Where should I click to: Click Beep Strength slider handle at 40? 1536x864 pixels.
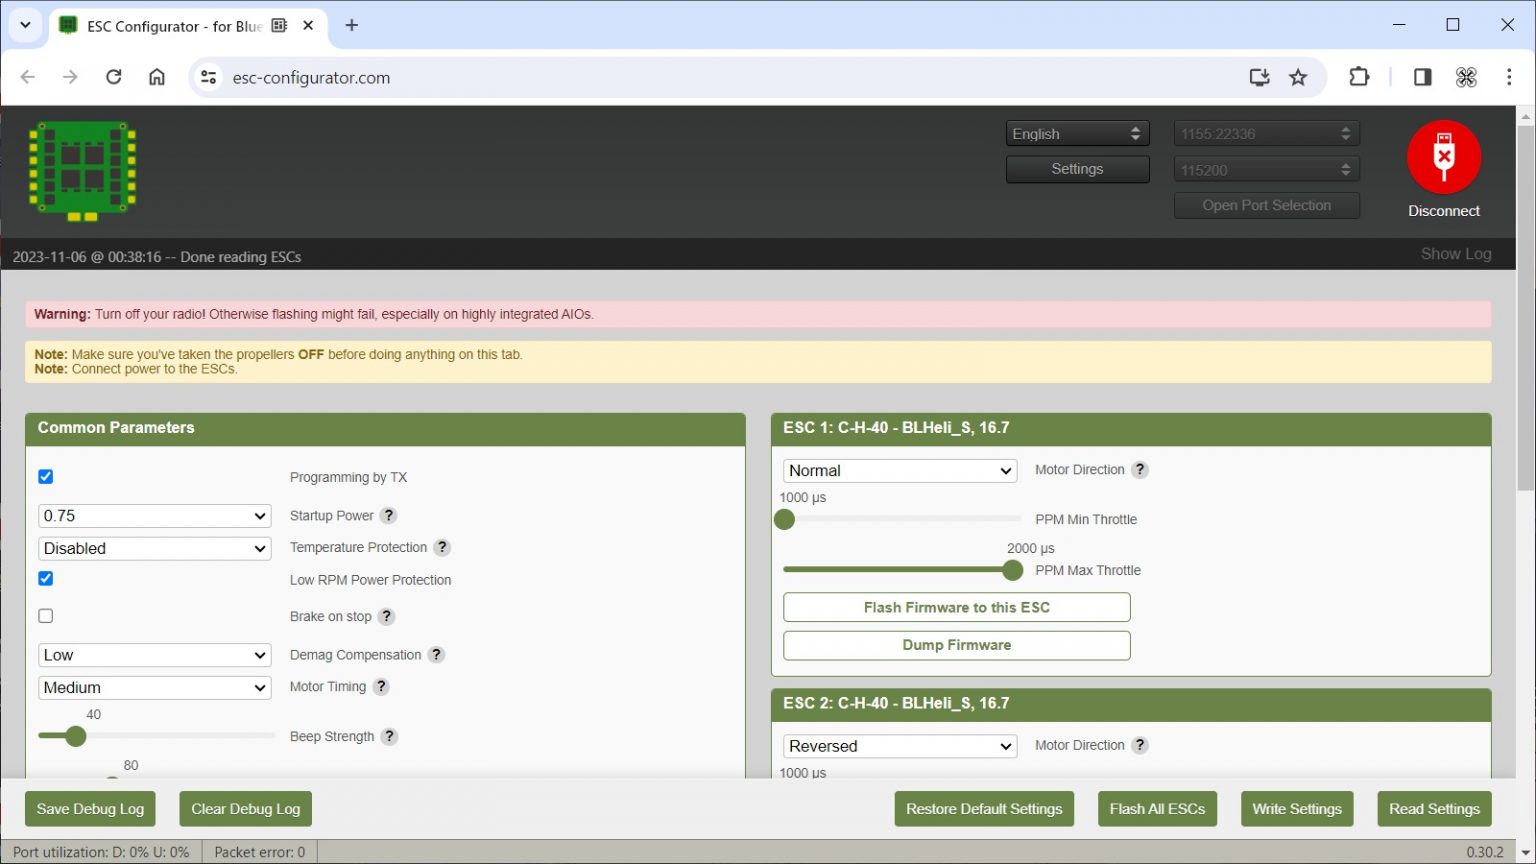[x=76, y=736]
